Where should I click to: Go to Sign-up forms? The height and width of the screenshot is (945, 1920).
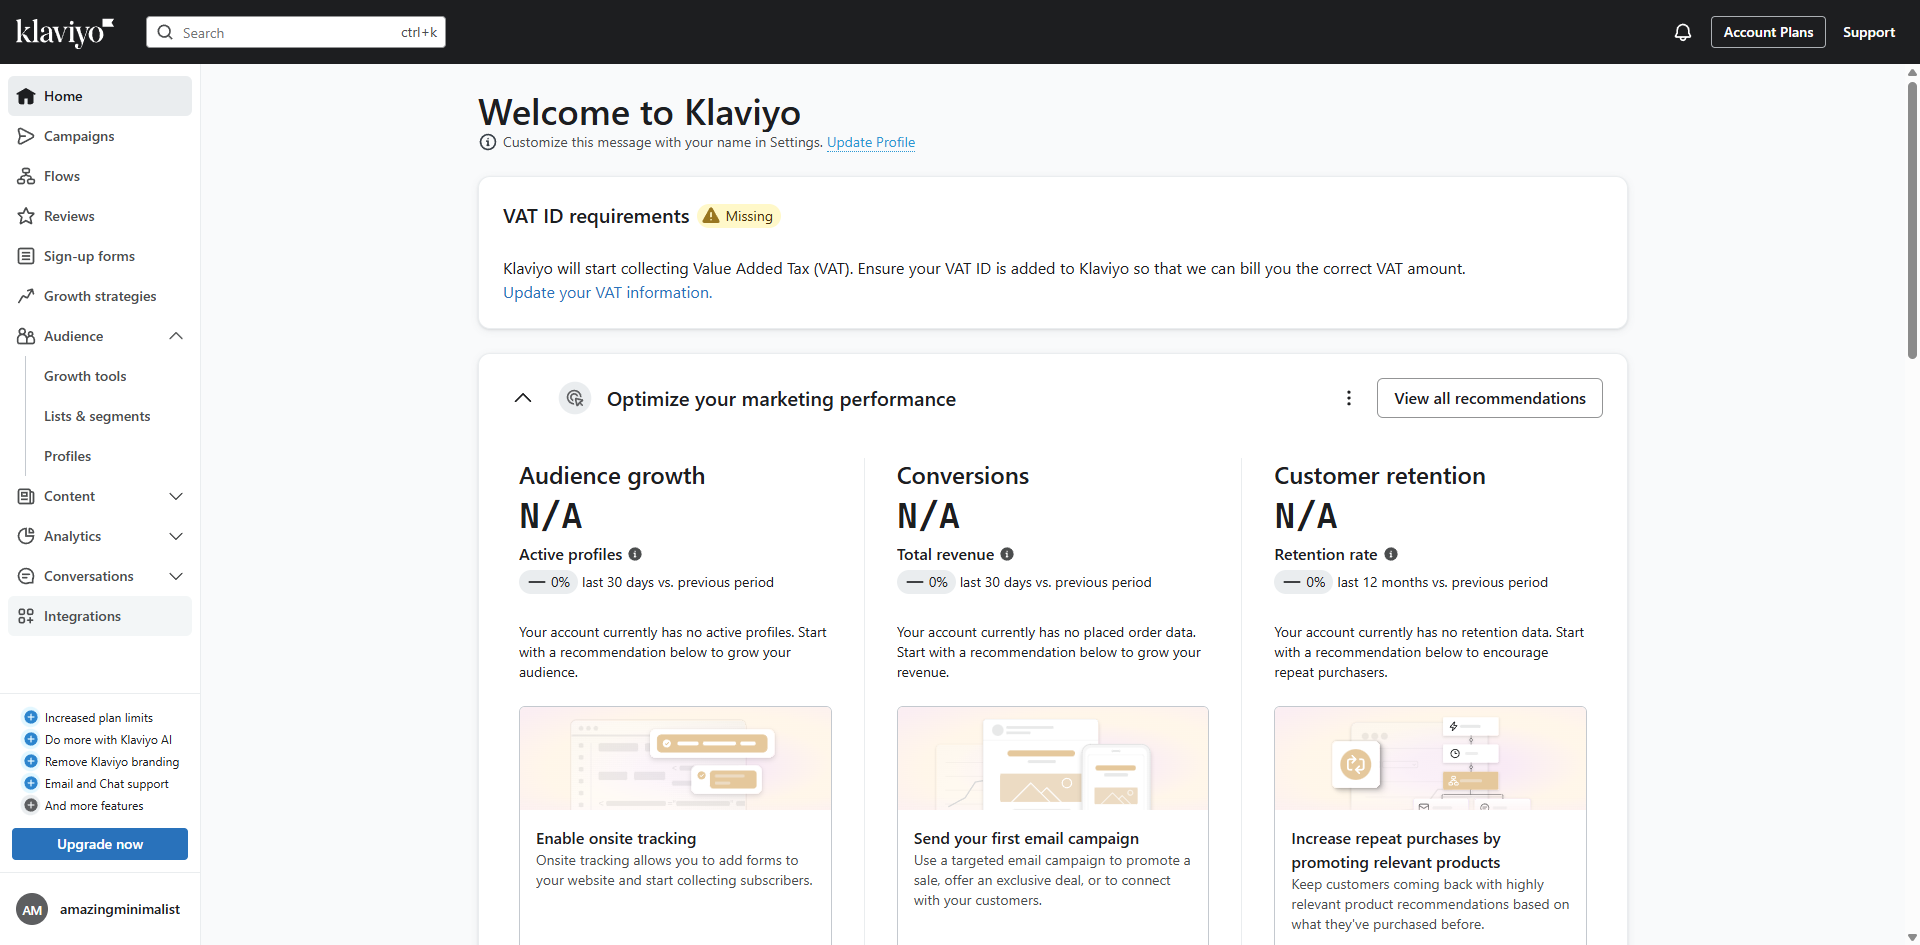[x=89, y=256]
